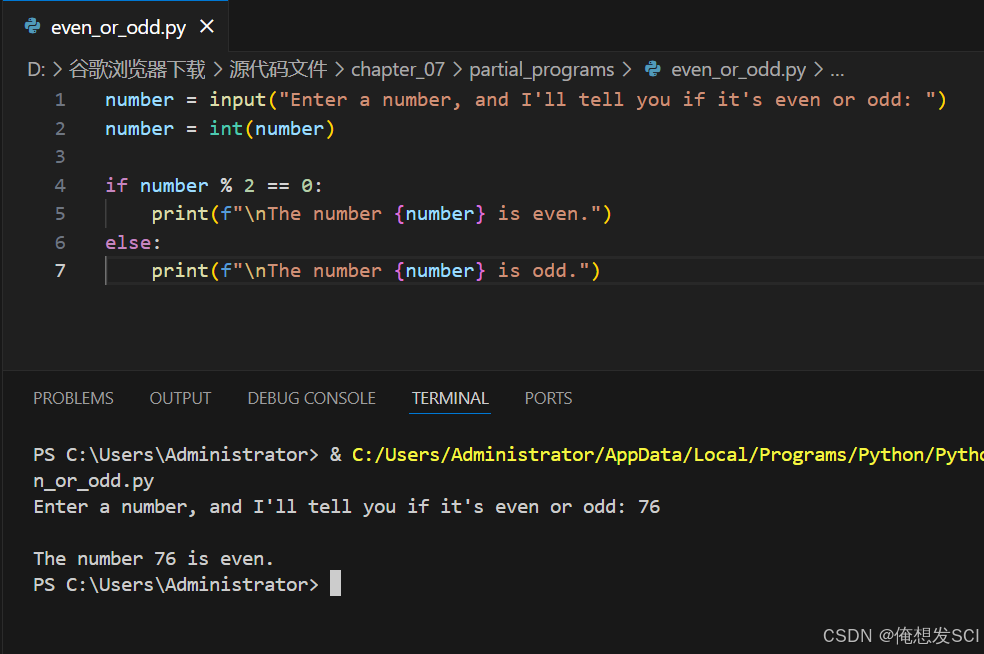Switch to the DEBUG CONSOLE panel tab
Image resolution: width=984 pixels, height=654 pixels.
(x=311, y=398)
